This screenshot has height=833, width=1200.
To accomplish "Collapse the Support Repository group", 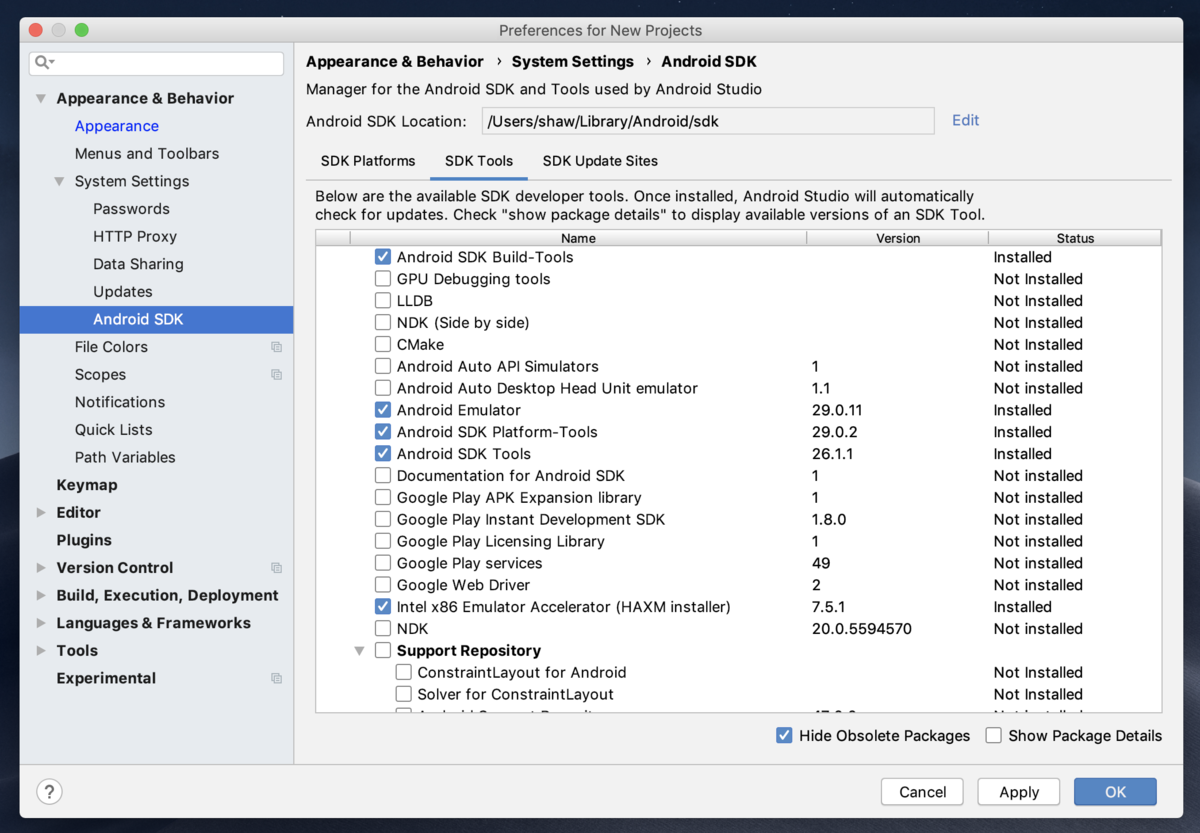I will tap(359, 650).
